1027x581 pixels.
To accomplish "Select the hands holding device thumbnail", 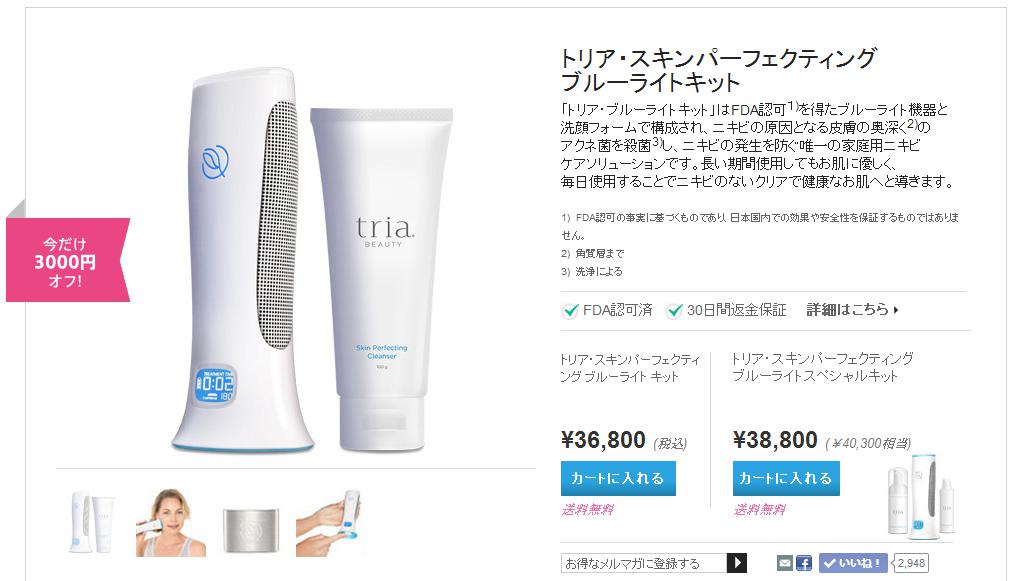I will (x=329, y=523).
